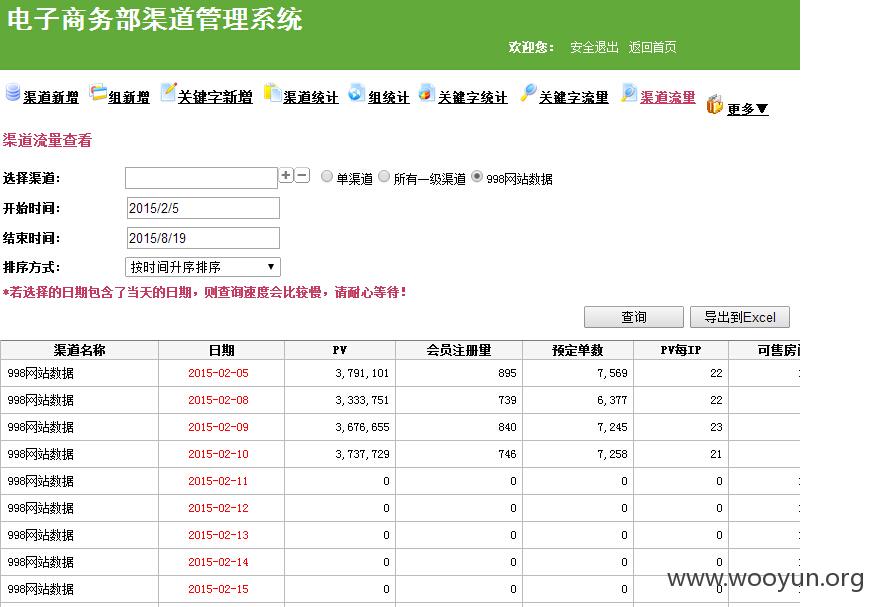This screenshot has height=607, width=873.
Task: Click the 结束时间 date field
Action: 203,238
